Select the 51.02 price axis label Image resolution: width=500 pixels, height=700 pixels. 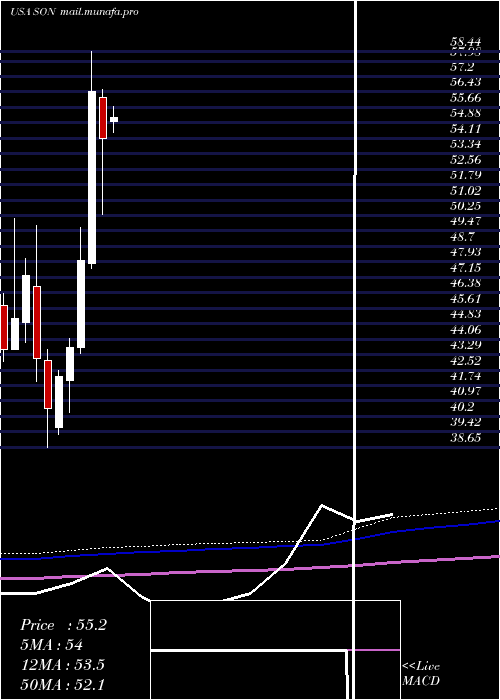coord(466,191)
